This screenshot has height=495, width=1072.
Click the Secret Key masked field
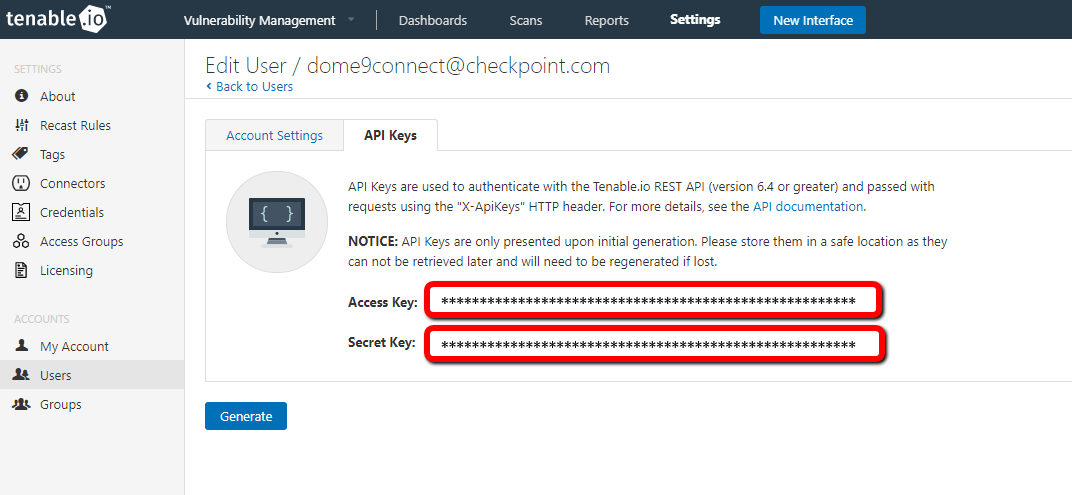coord(654,345)
